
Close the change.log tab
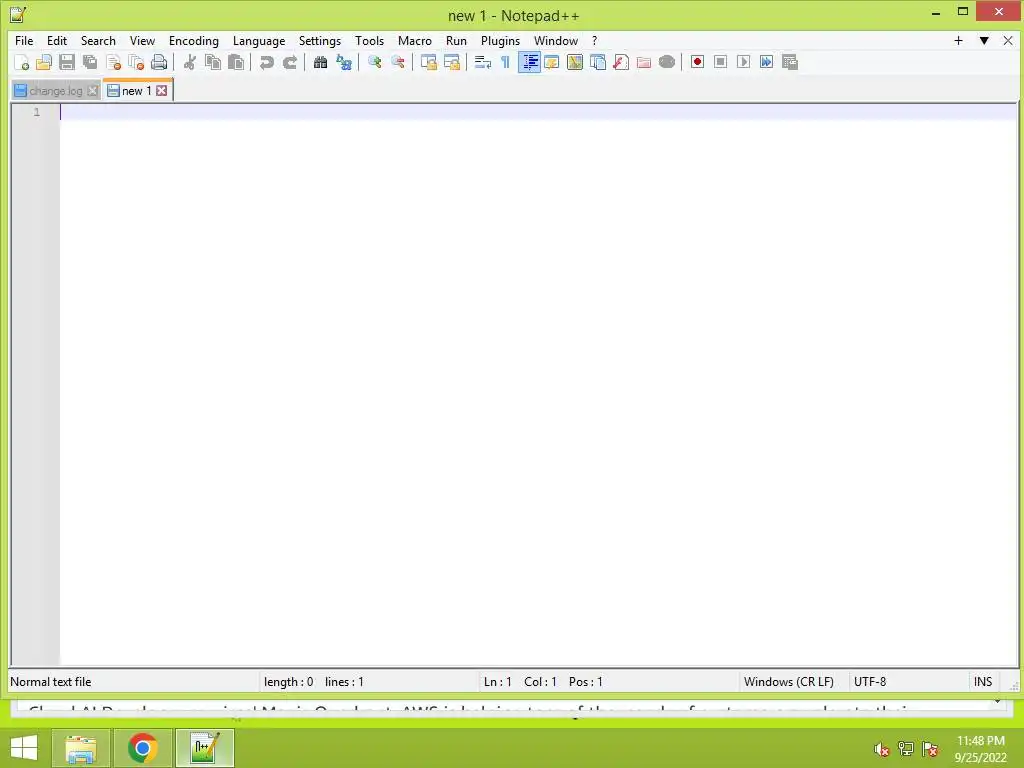[93, 91]
